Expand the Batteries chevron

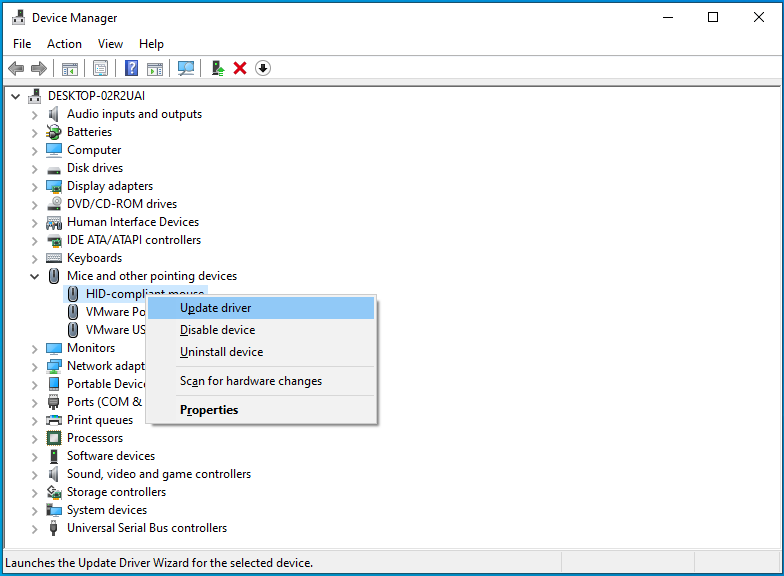[34, 133]
